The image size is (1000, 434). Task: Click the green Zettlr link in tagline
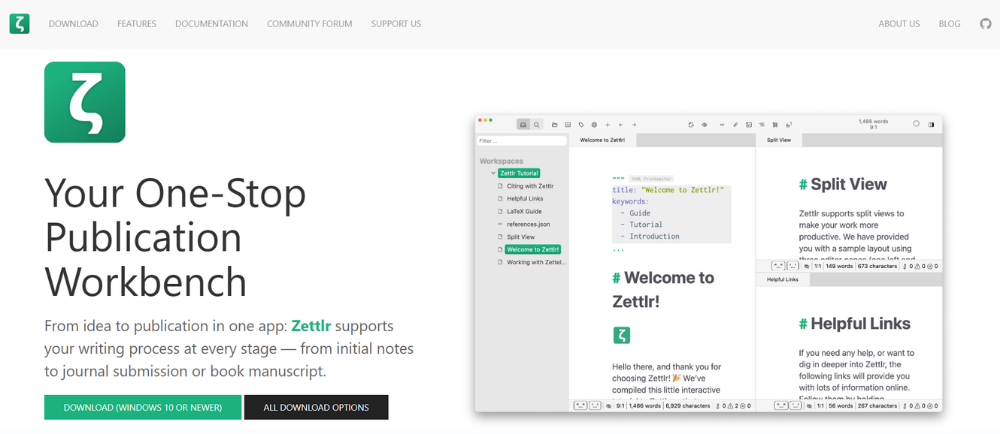tap(311, 326)
